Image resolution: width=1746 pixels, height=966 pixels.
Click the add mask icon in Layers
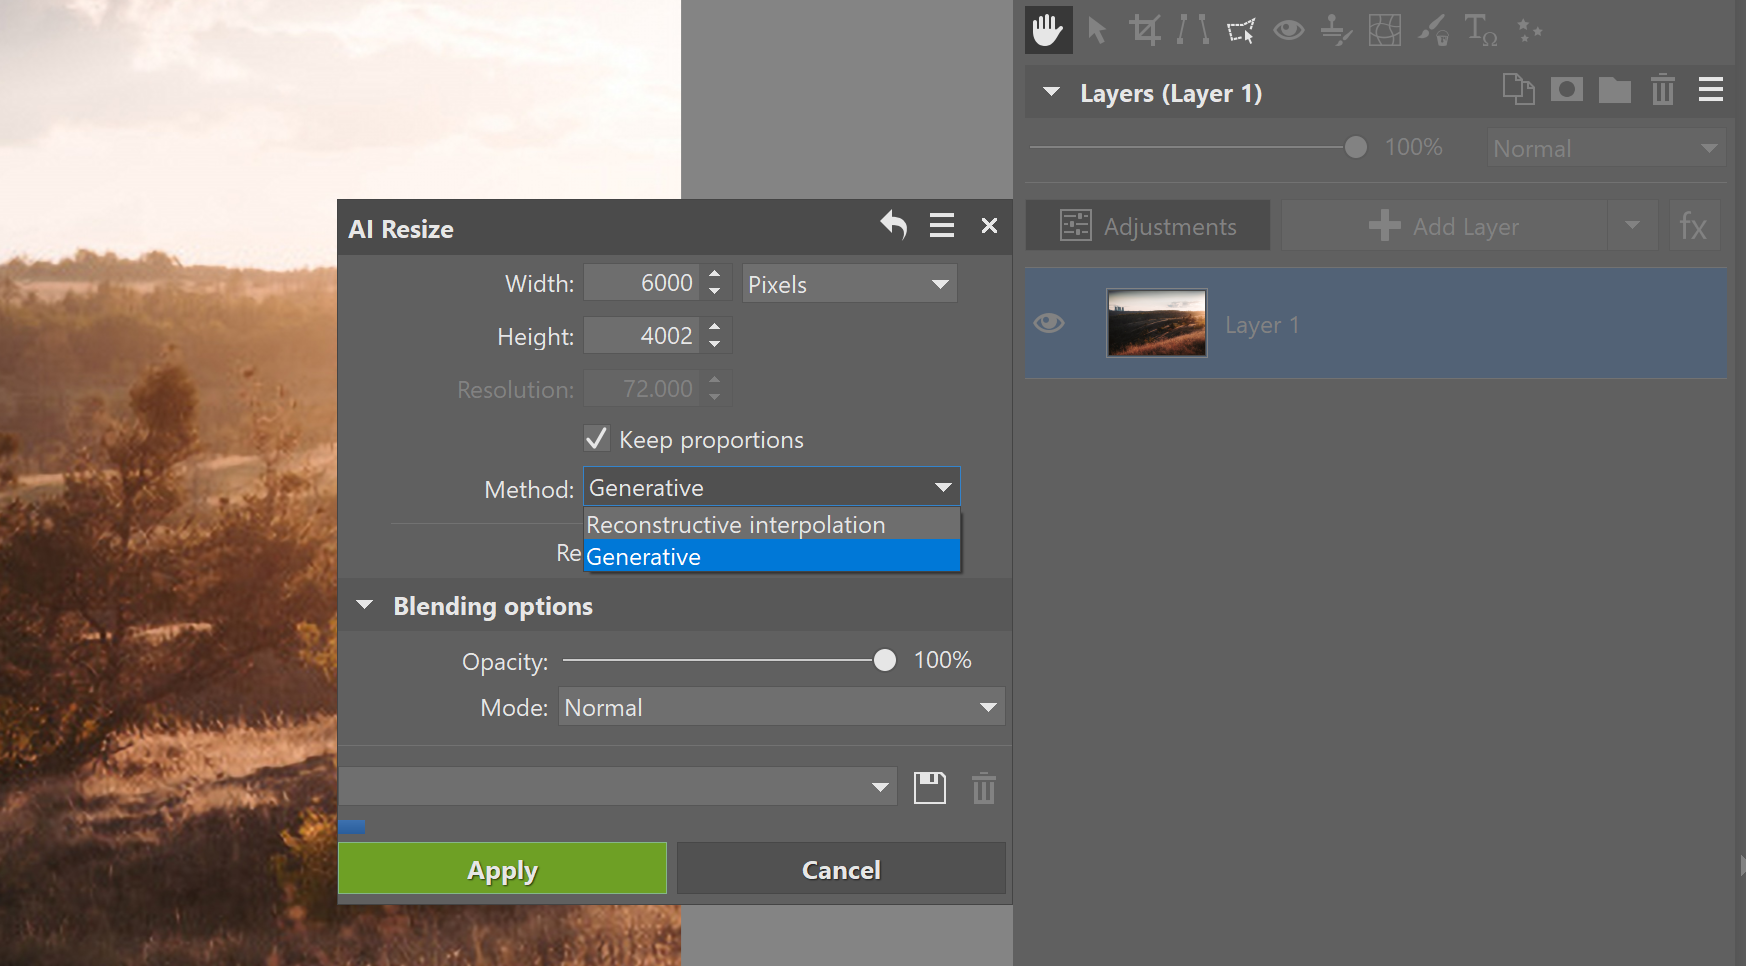[x=1566, y=90]
